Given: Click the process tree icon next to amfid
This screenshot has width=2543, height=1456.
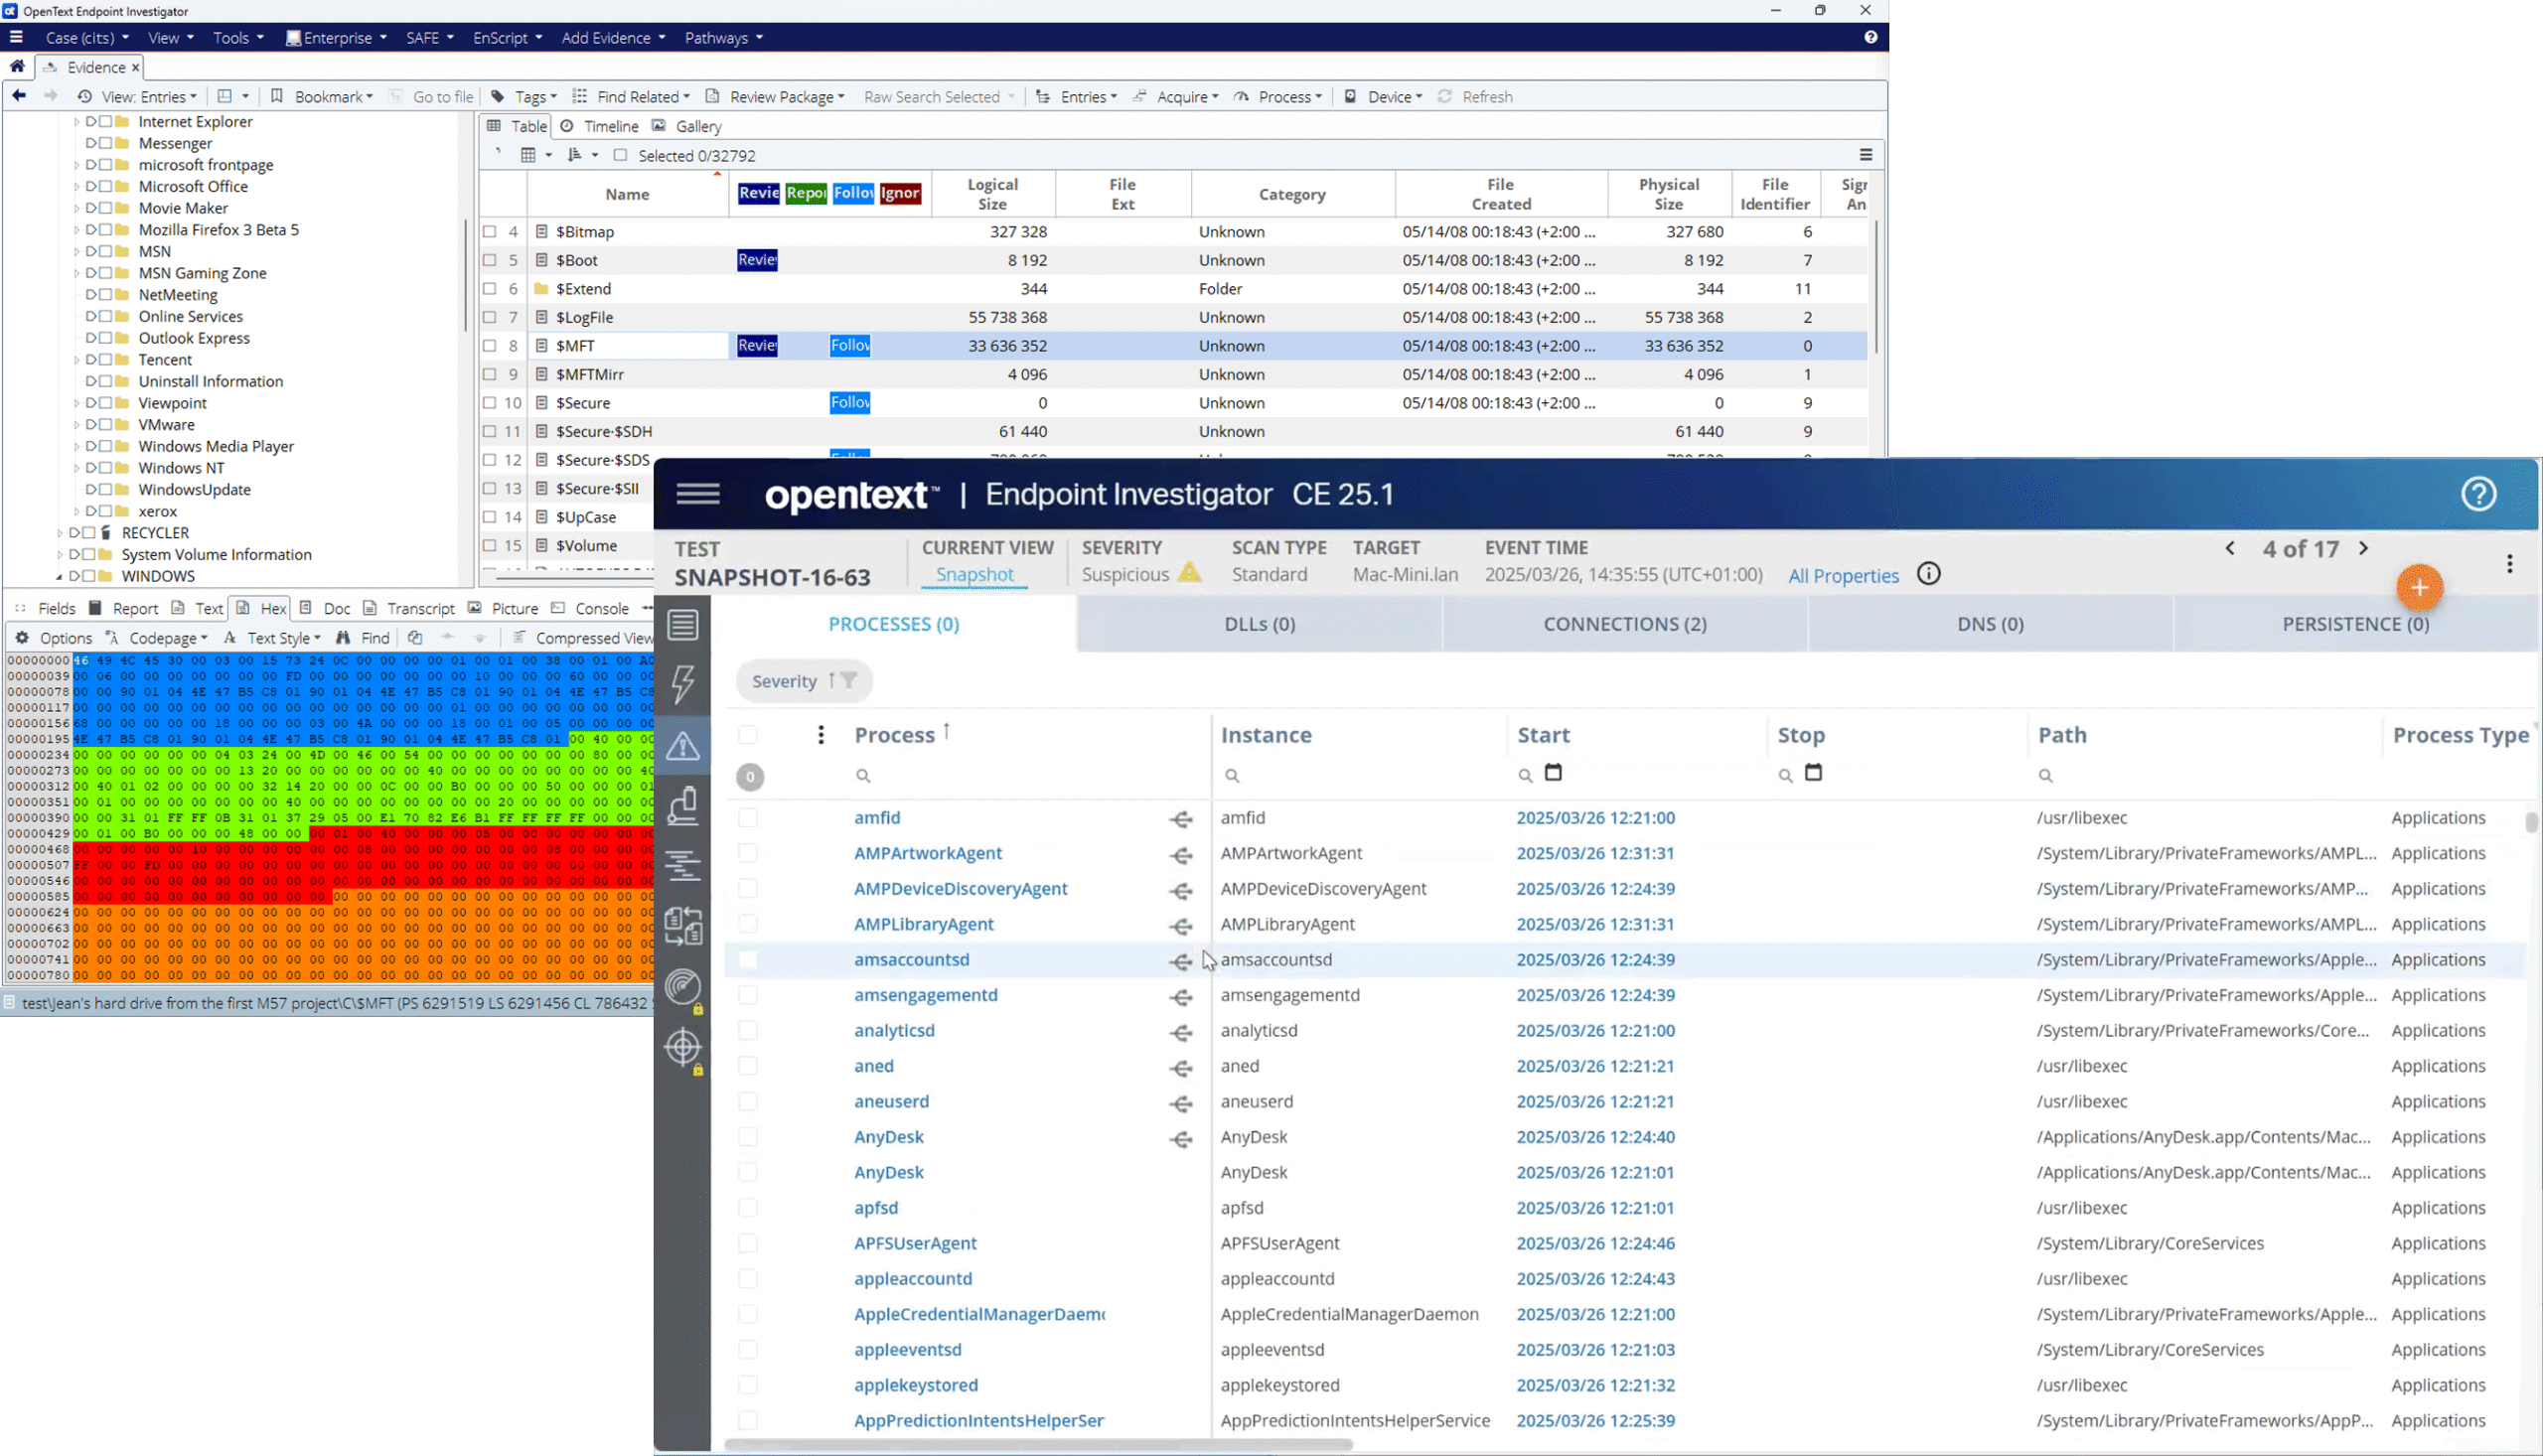Looking at the screenshot, I should [1181, 819].
